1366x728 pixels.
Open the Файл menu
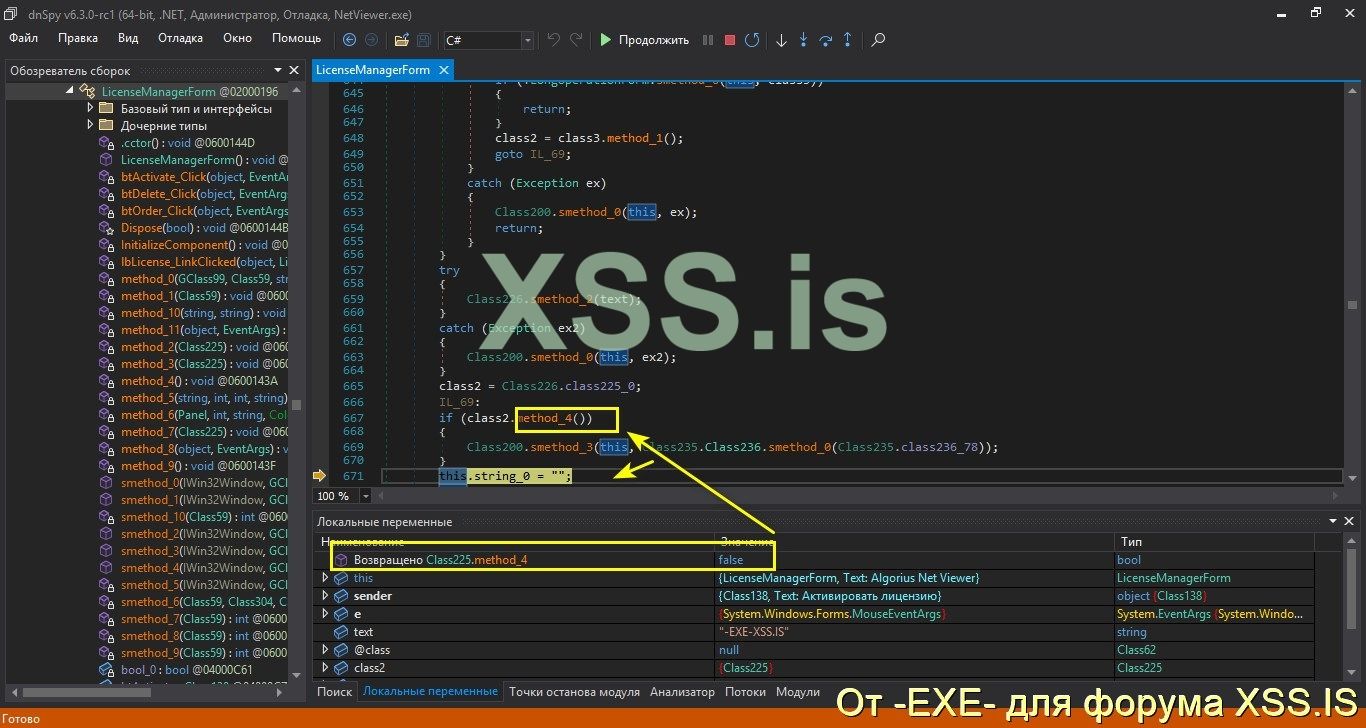click(x=23, y=38)
